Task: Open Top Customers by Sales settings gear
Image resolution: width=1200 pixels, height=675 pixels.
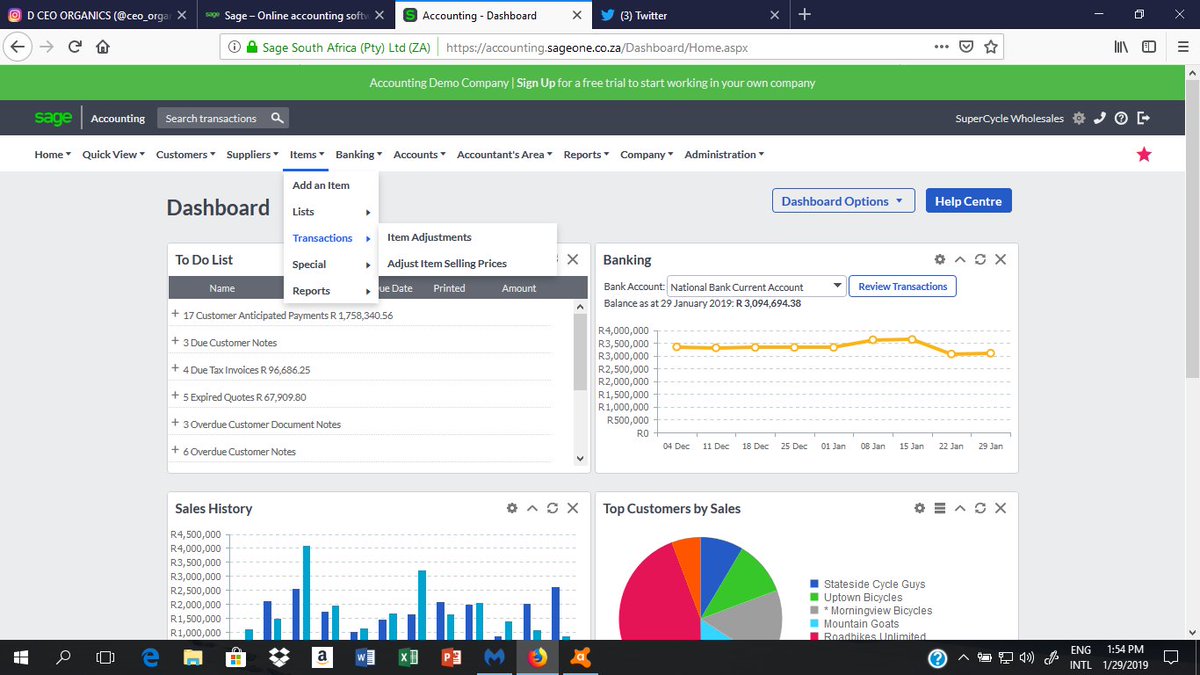Action: coord(920,508)
